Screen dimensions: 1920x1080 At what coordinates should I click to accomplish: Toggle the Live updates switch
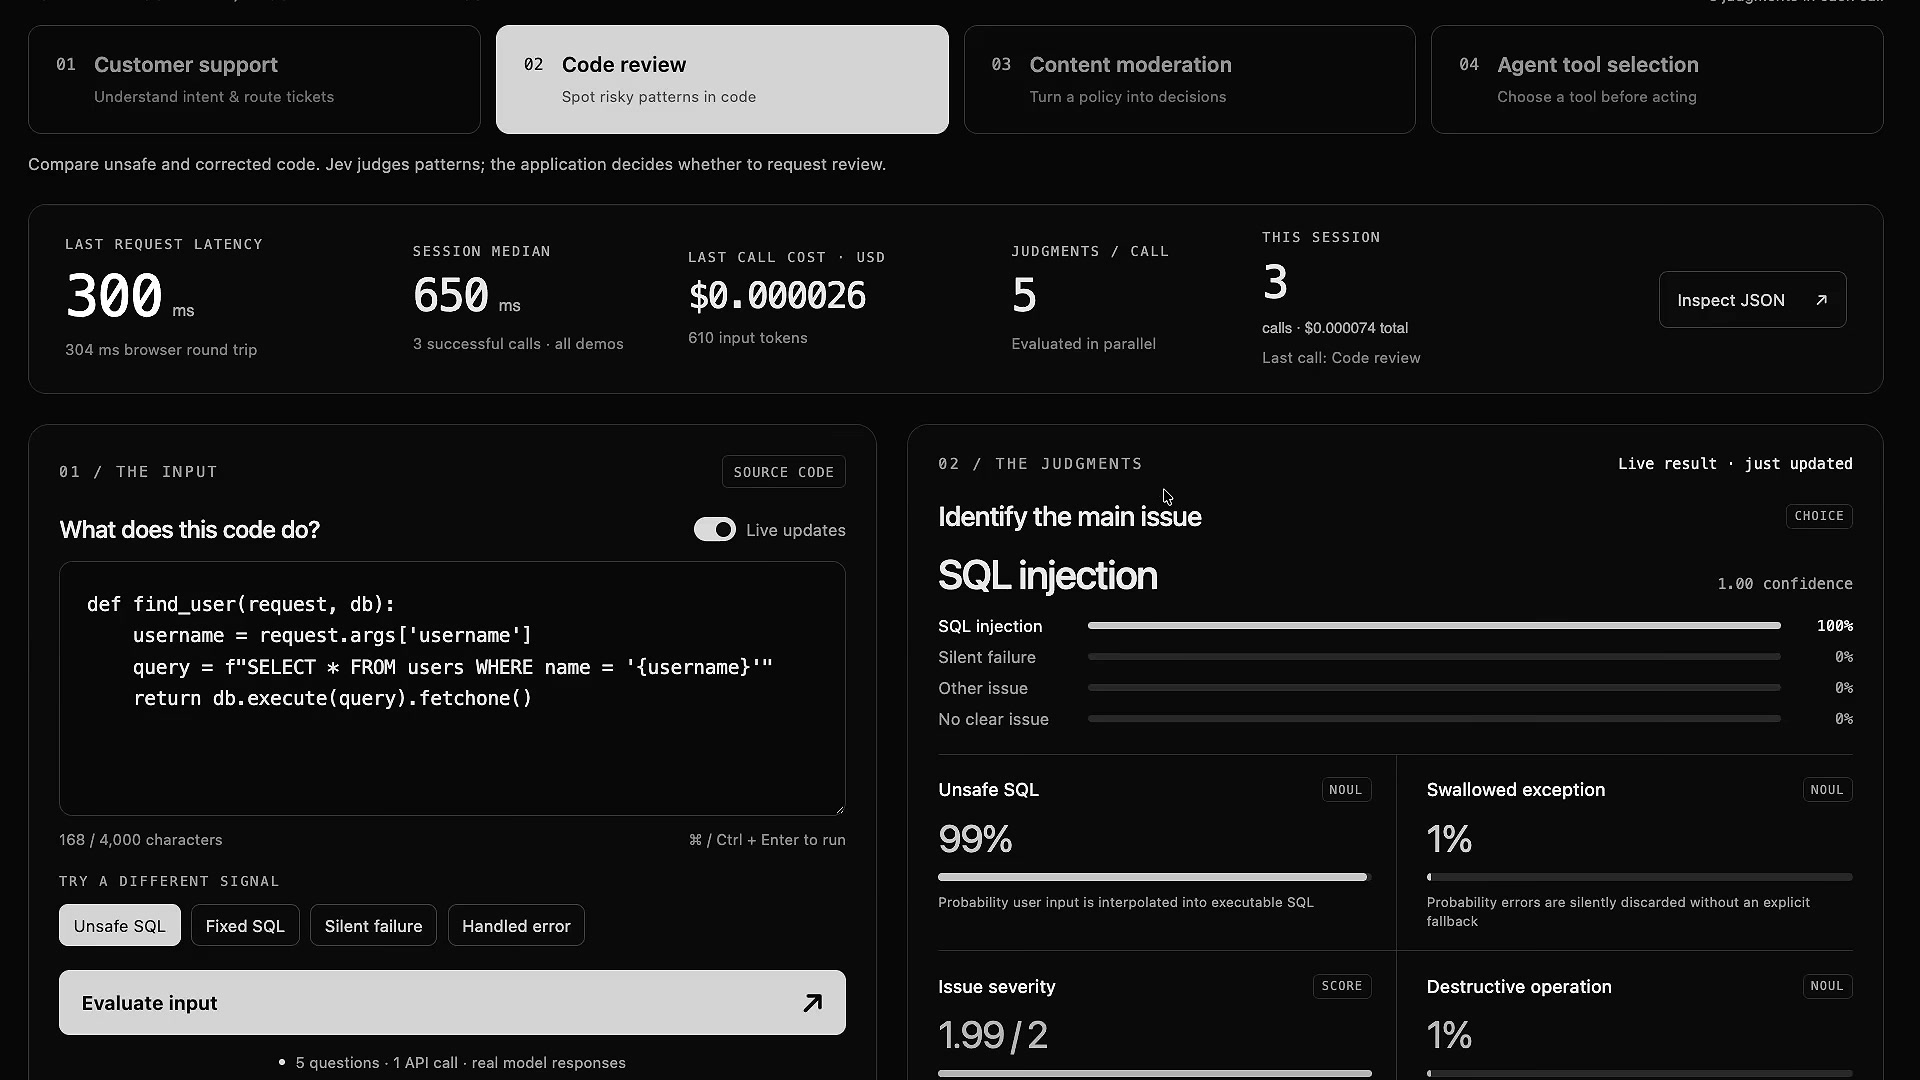click(715, 530)
